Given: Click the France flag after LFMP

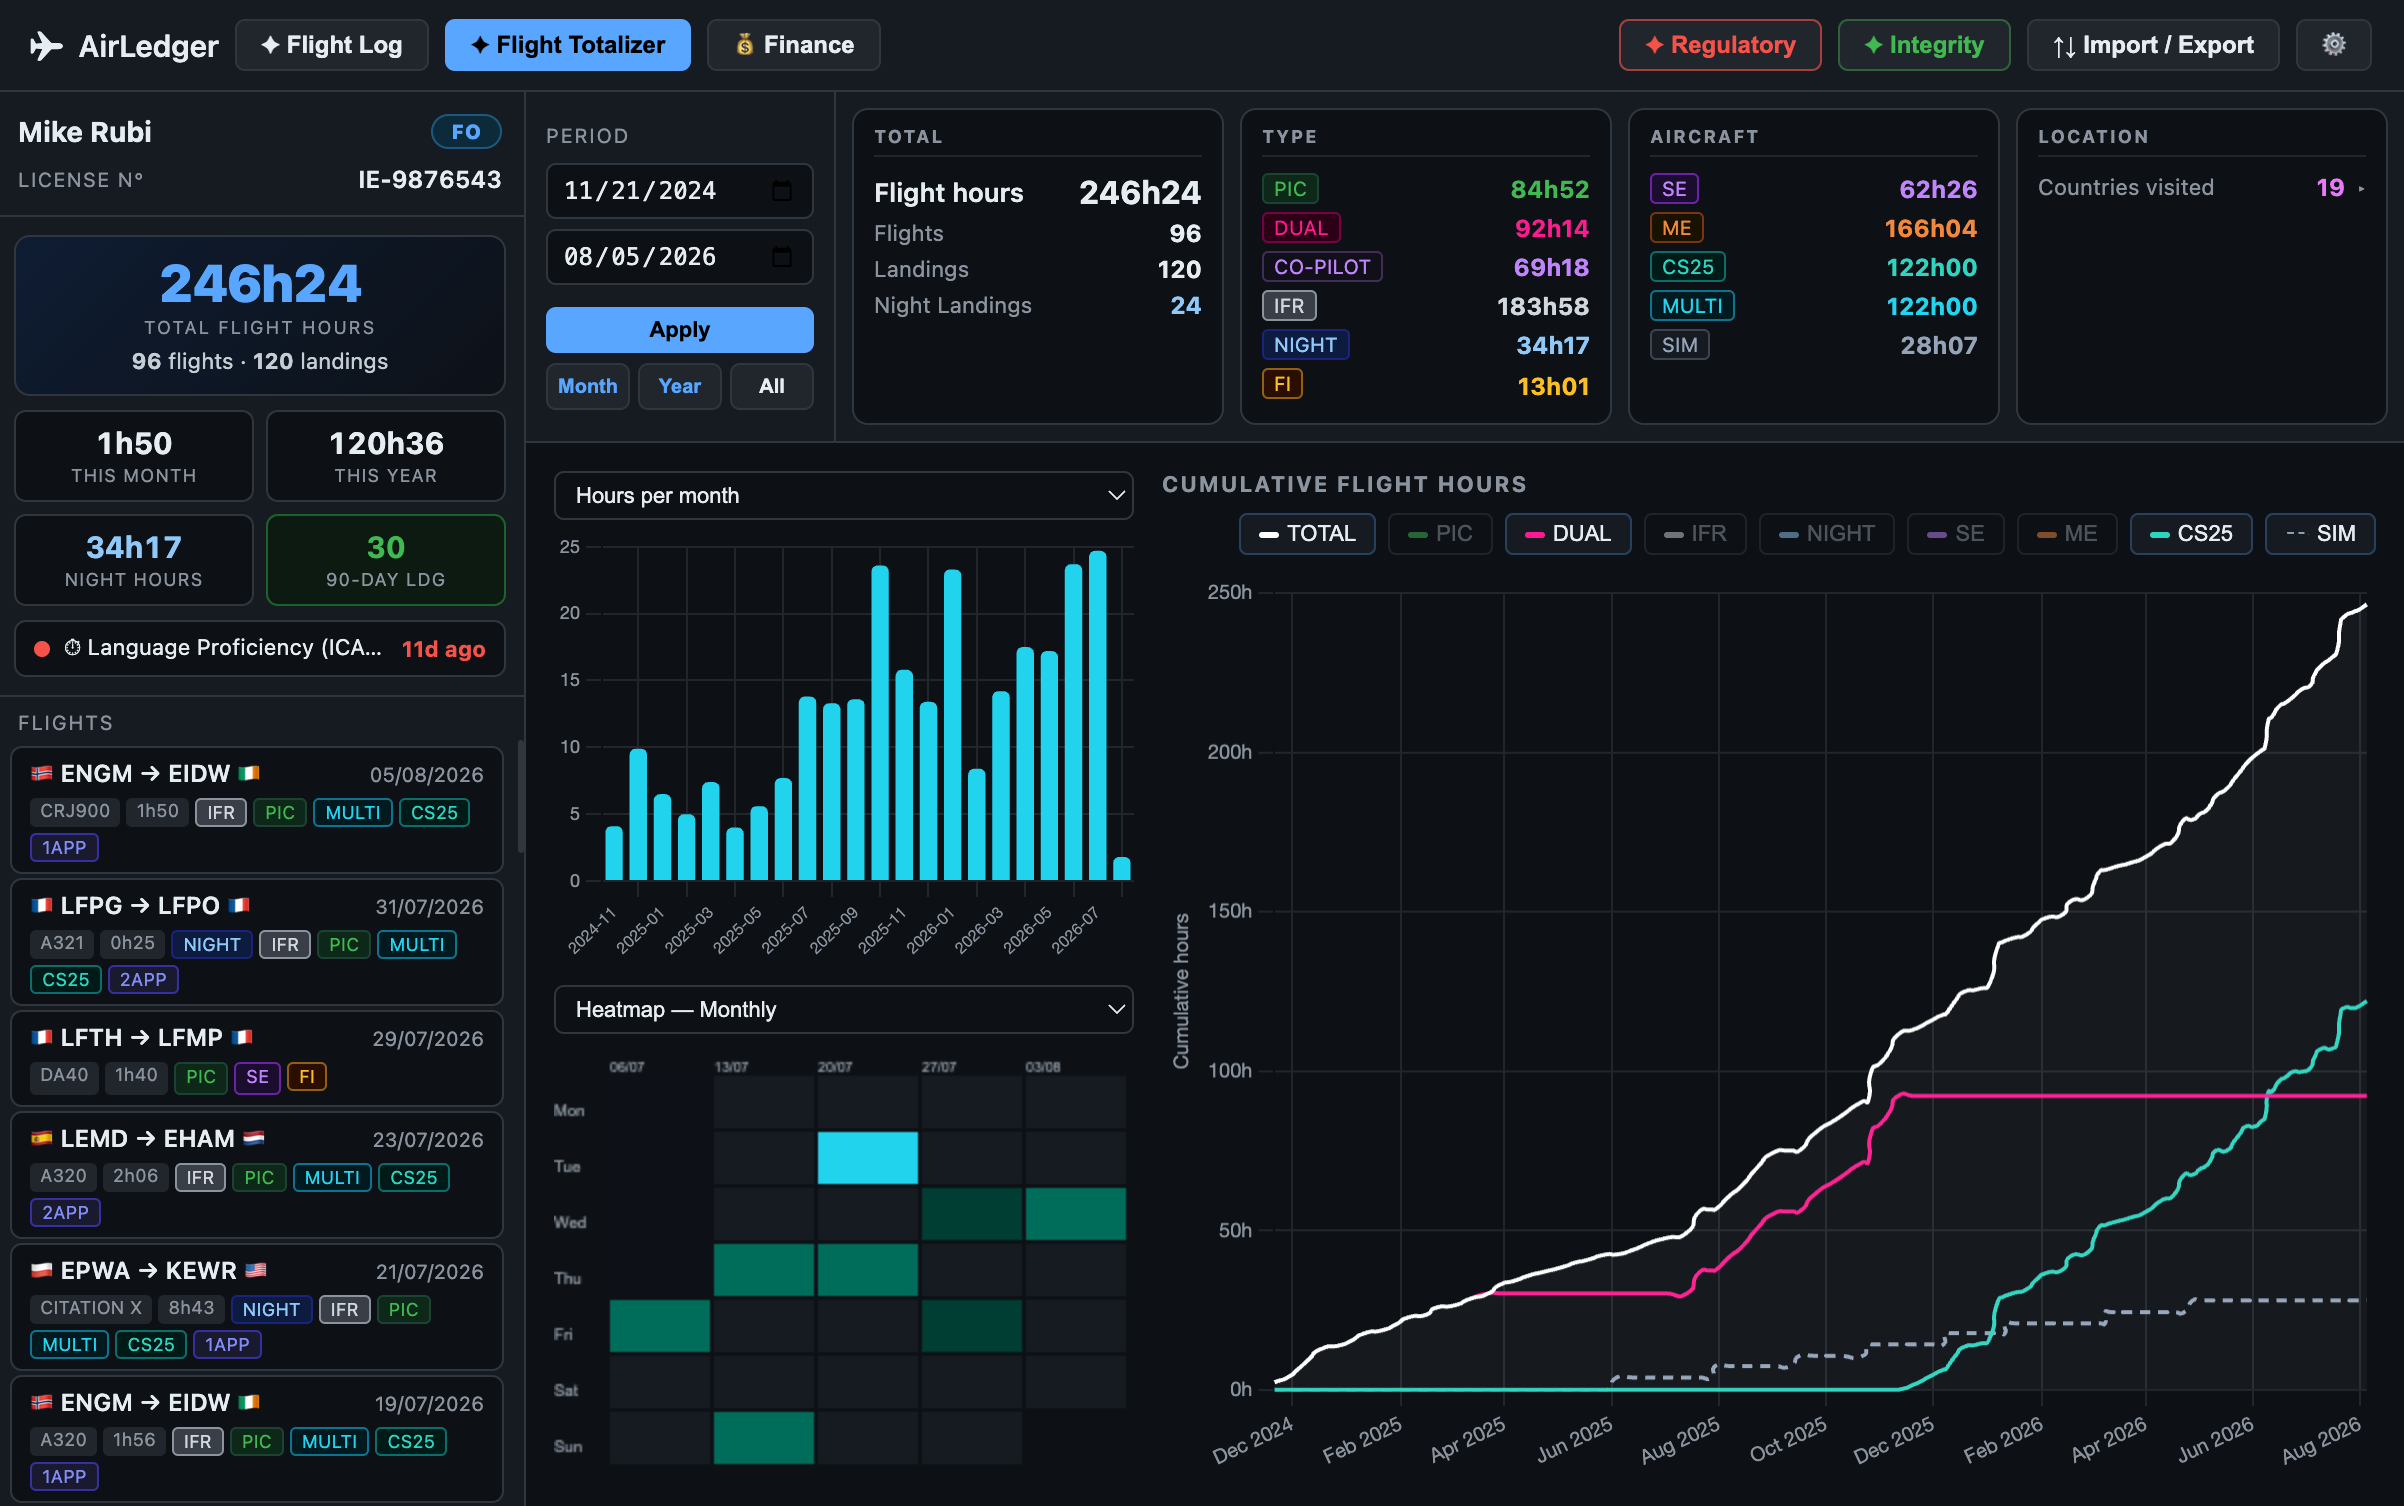Looking at the screenshot, I should pos(242,1037).
